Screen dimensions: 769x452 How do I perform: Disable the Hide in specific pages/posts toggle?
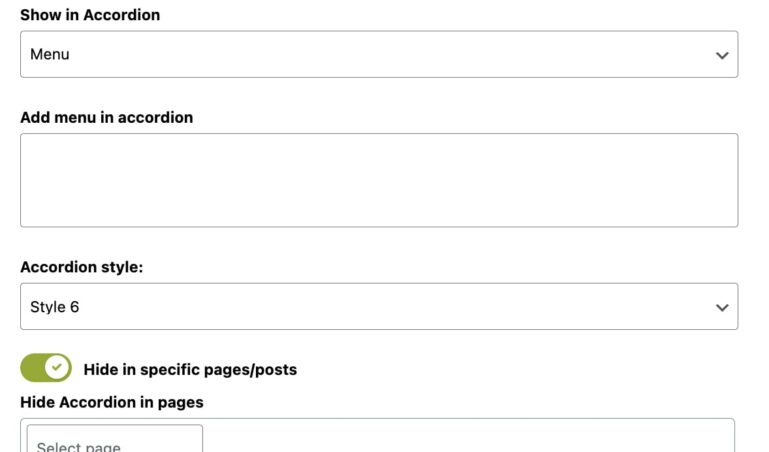tap(46, 368)
